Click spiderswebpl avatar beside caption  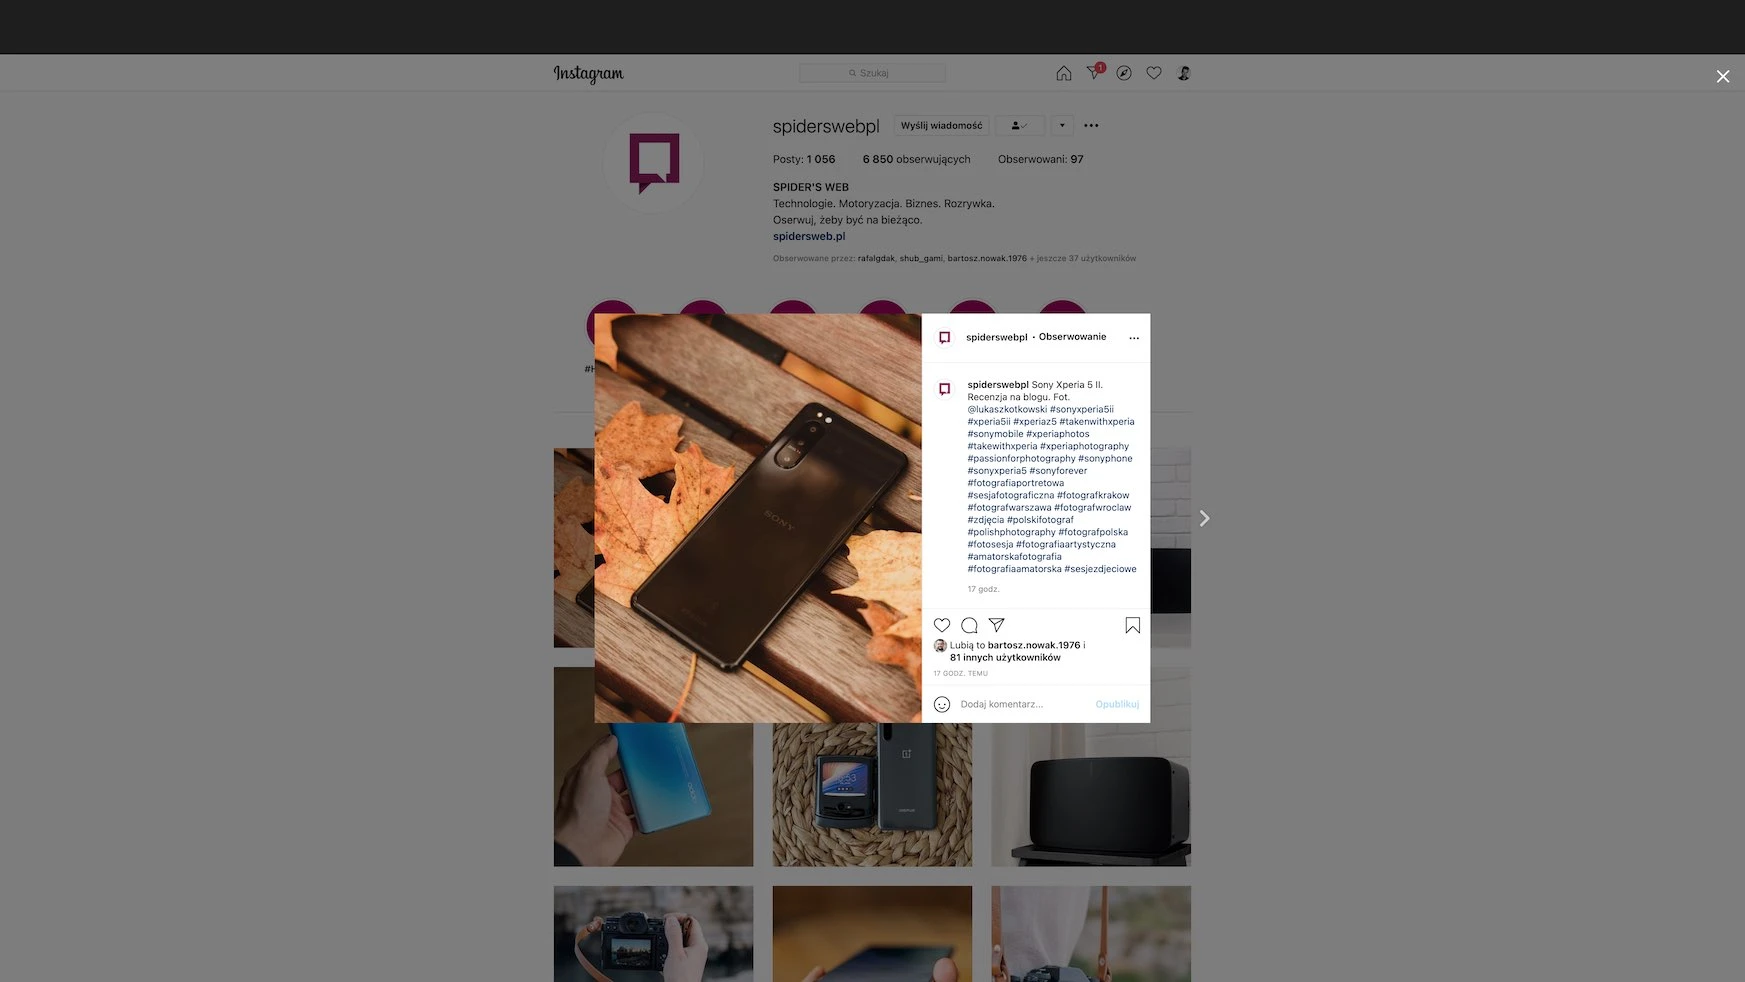coord(944,389)
